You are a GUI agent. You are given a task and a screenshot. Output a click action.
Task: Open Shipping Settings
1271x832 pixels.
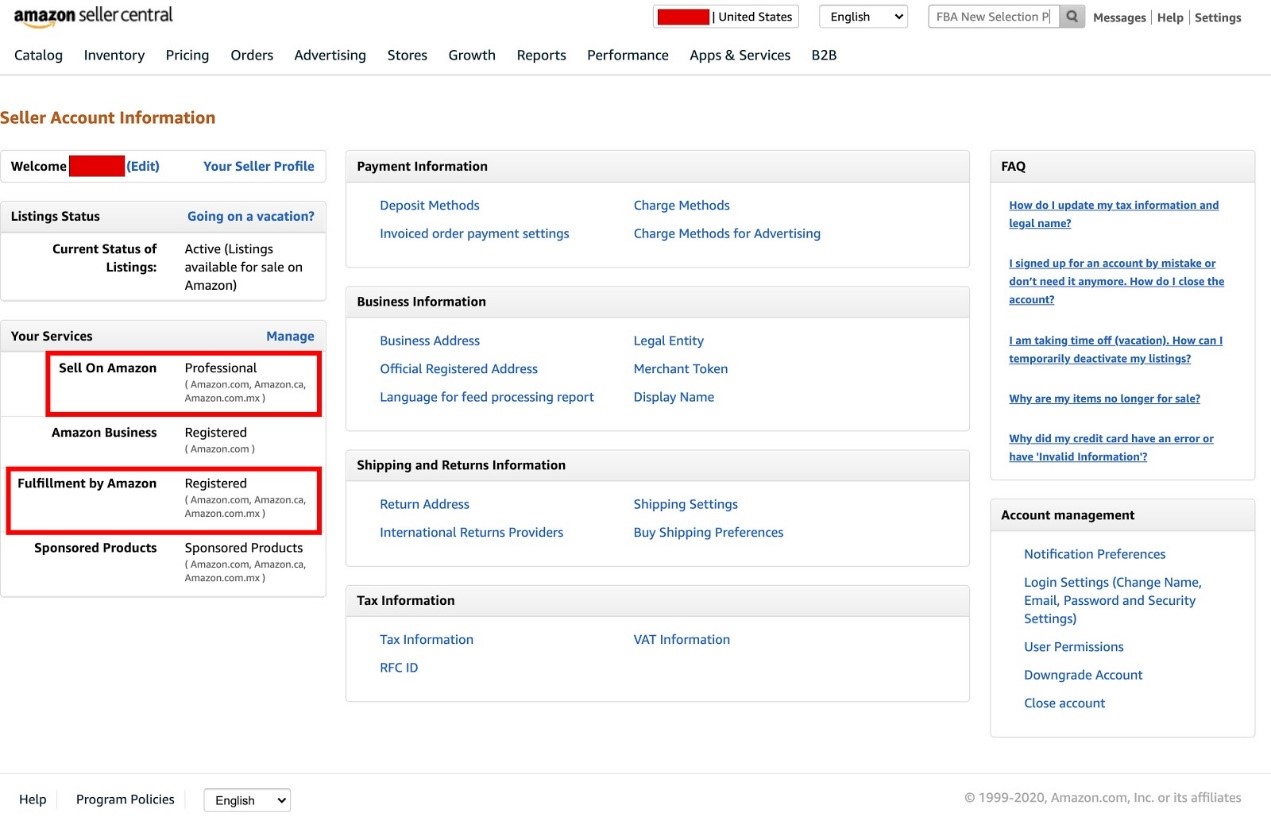click(685, 504)
